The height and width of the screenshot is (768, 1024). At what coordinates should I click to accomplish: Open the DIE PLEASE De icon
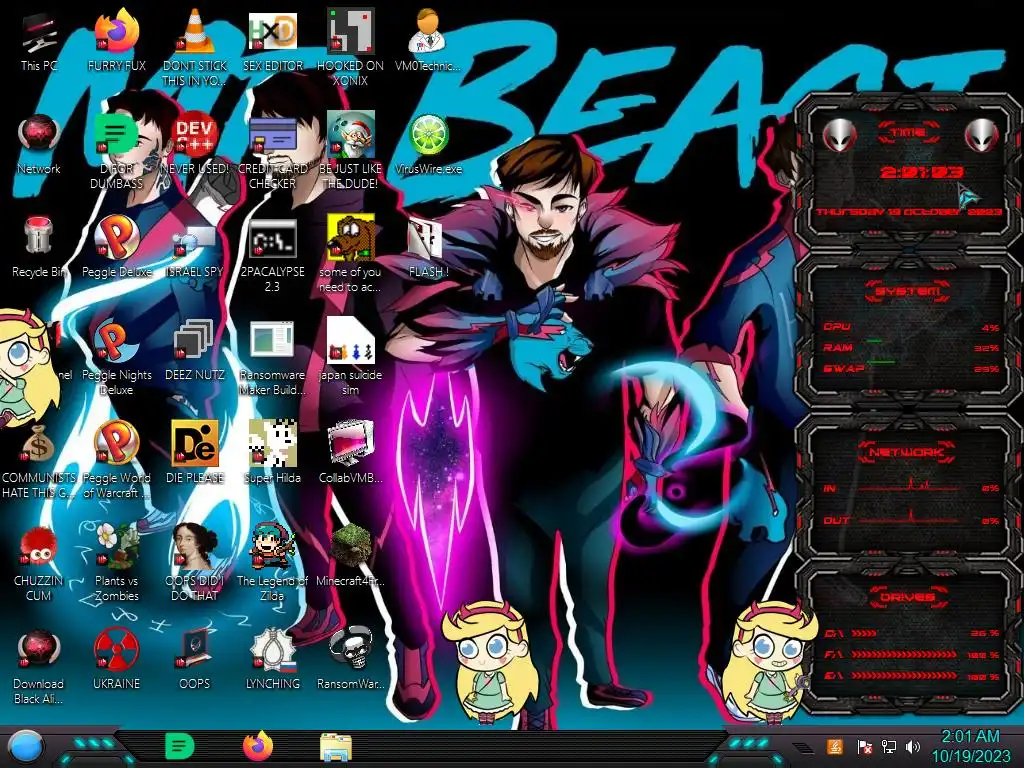(x=195, y=452)
